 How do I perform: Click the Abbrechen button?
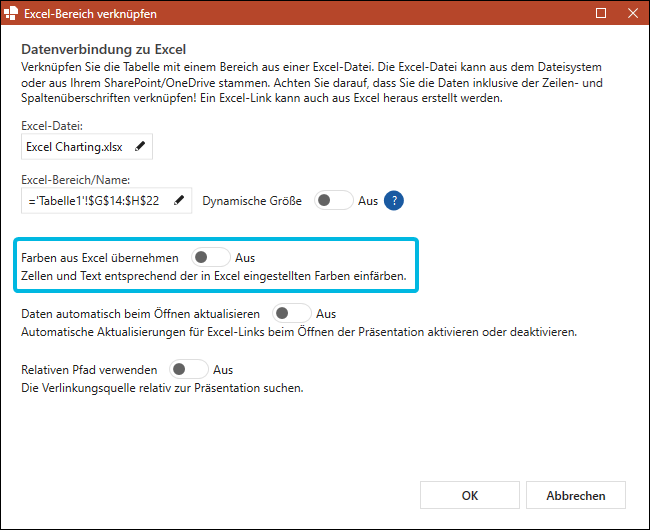coord(576,495)
